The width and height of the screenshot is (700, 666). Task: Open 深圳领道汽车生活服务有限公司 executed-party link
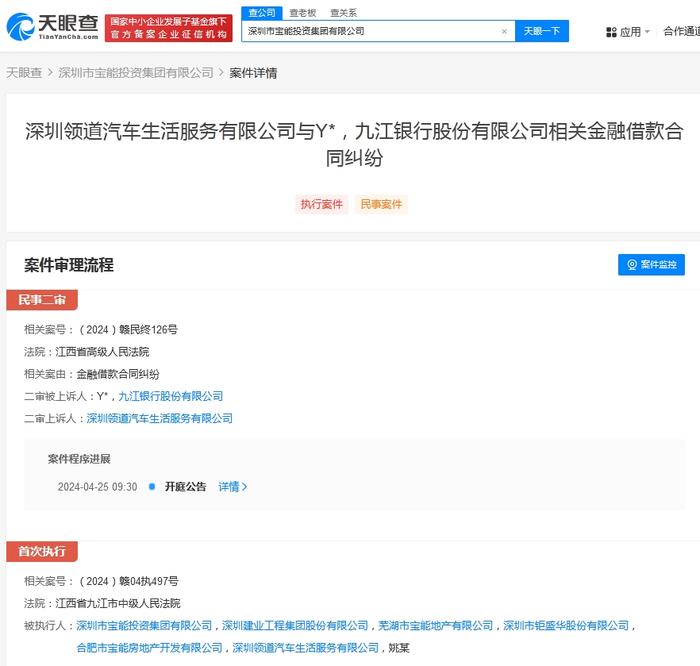[x=306, y=648]
